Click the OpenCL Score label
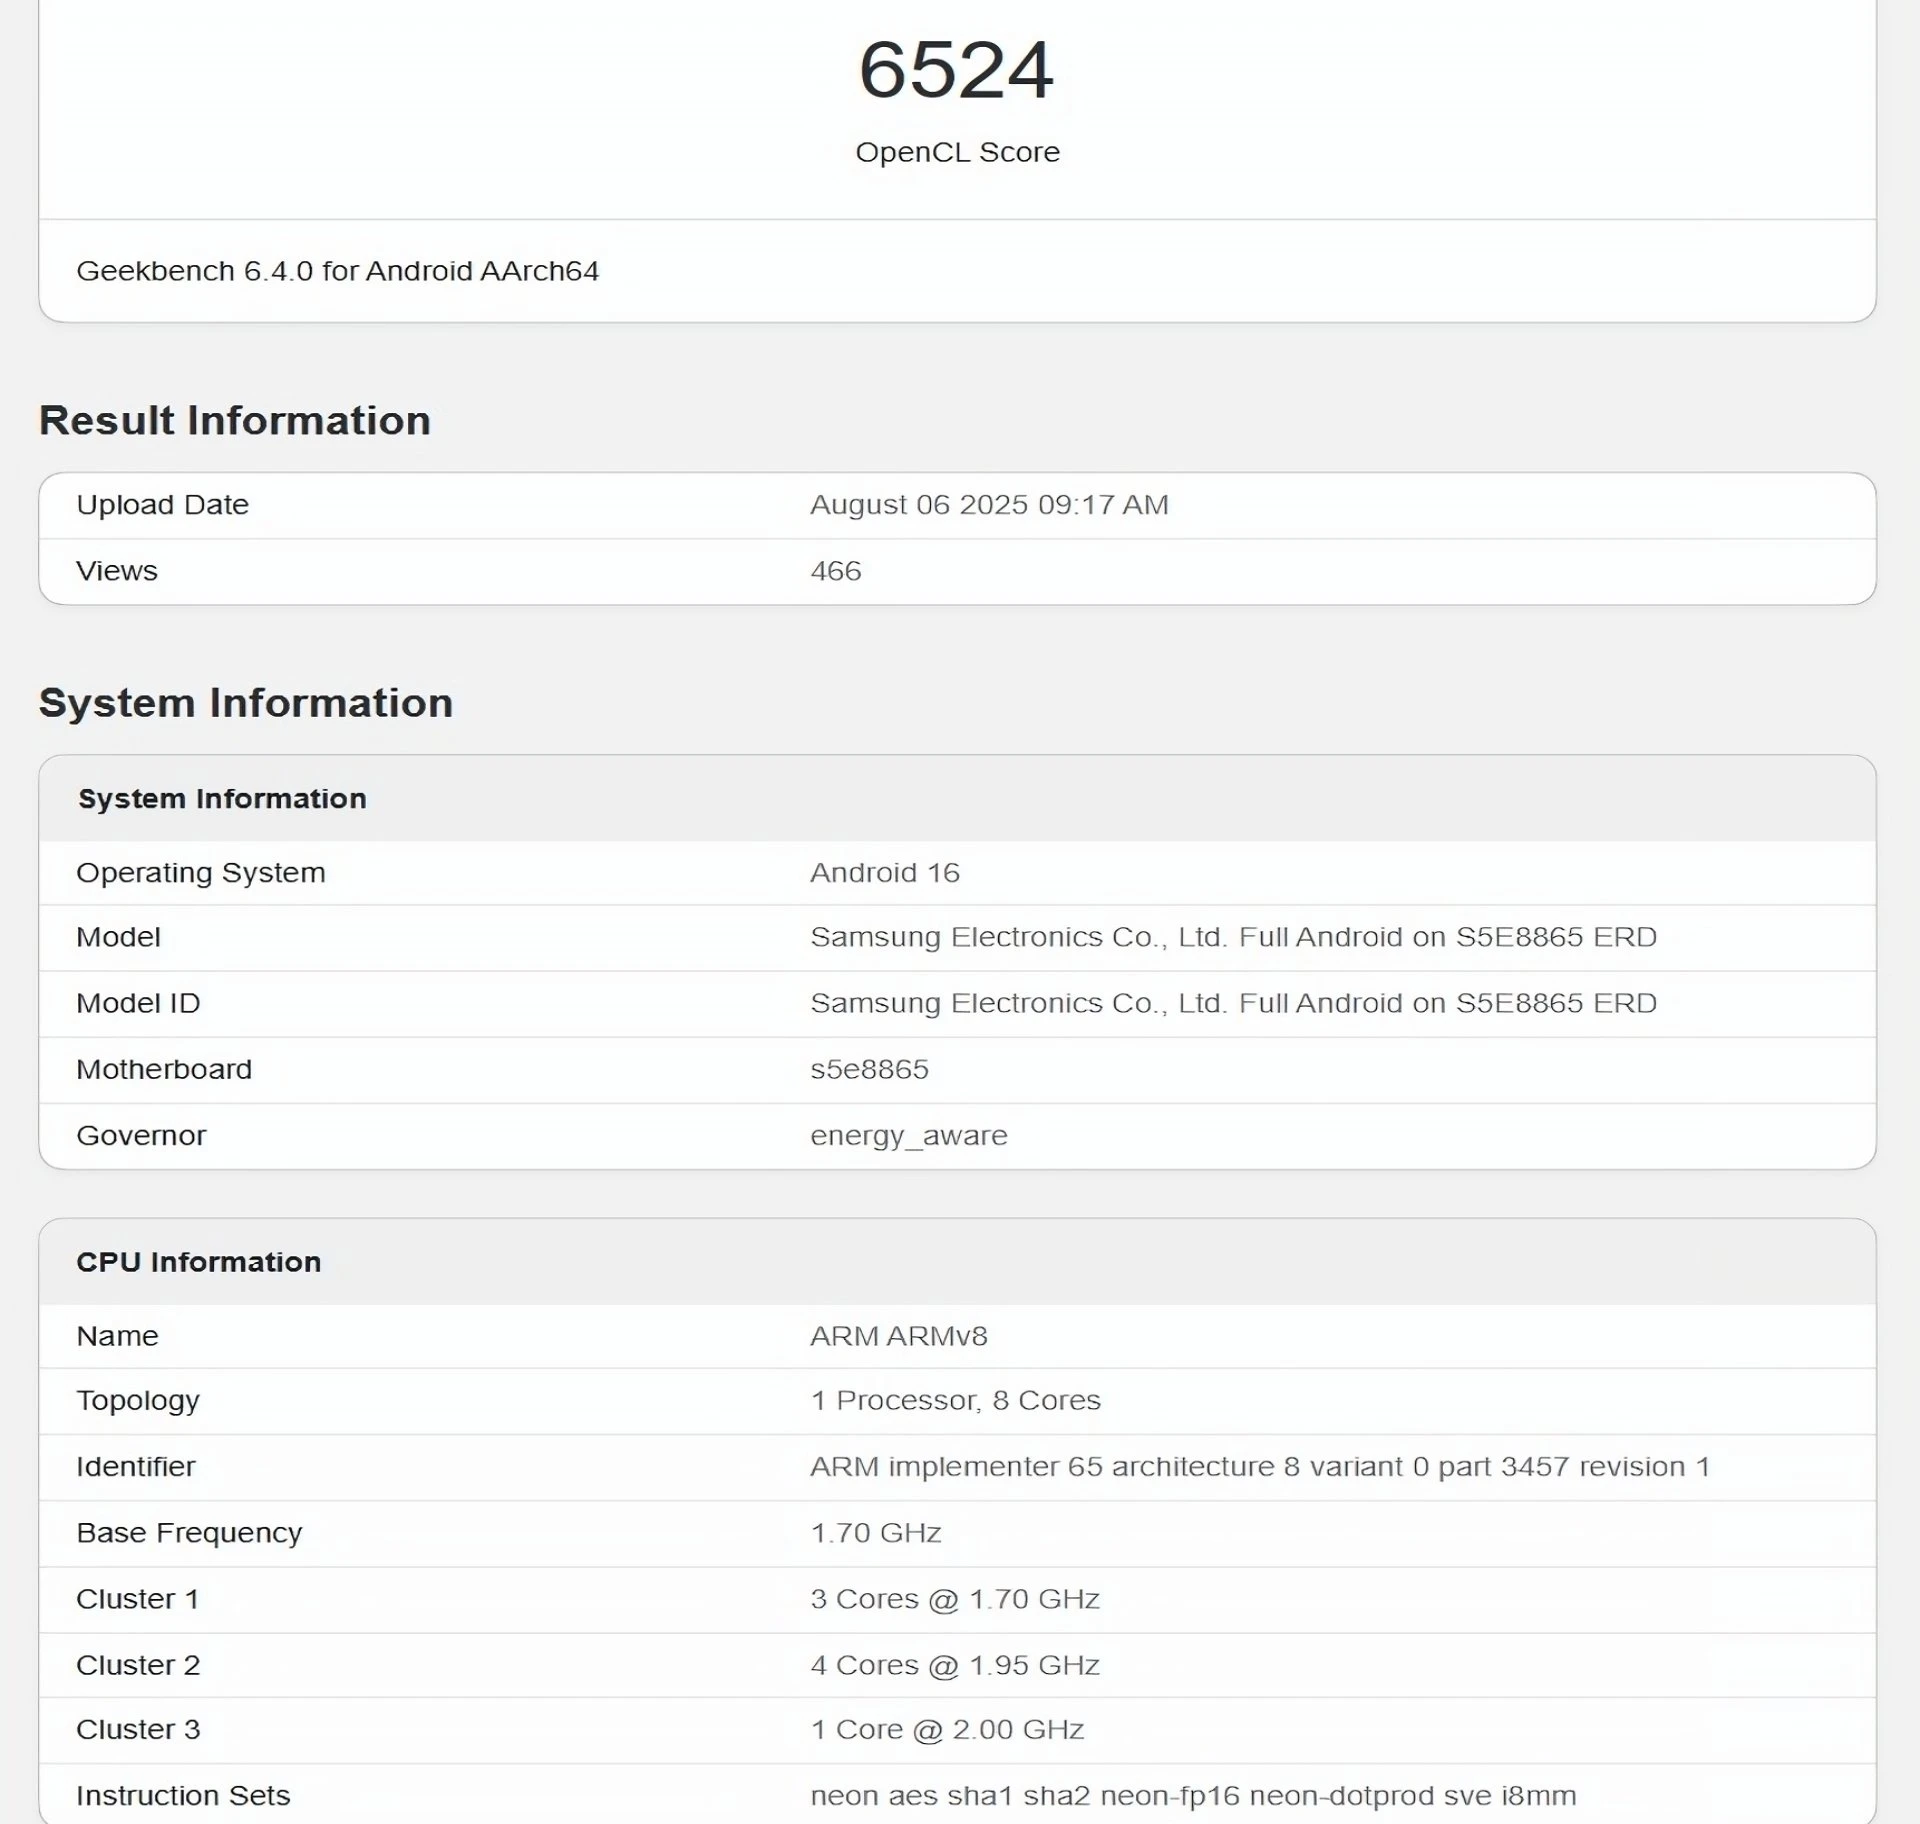1920x1824 pixels. tap(957, 152)
